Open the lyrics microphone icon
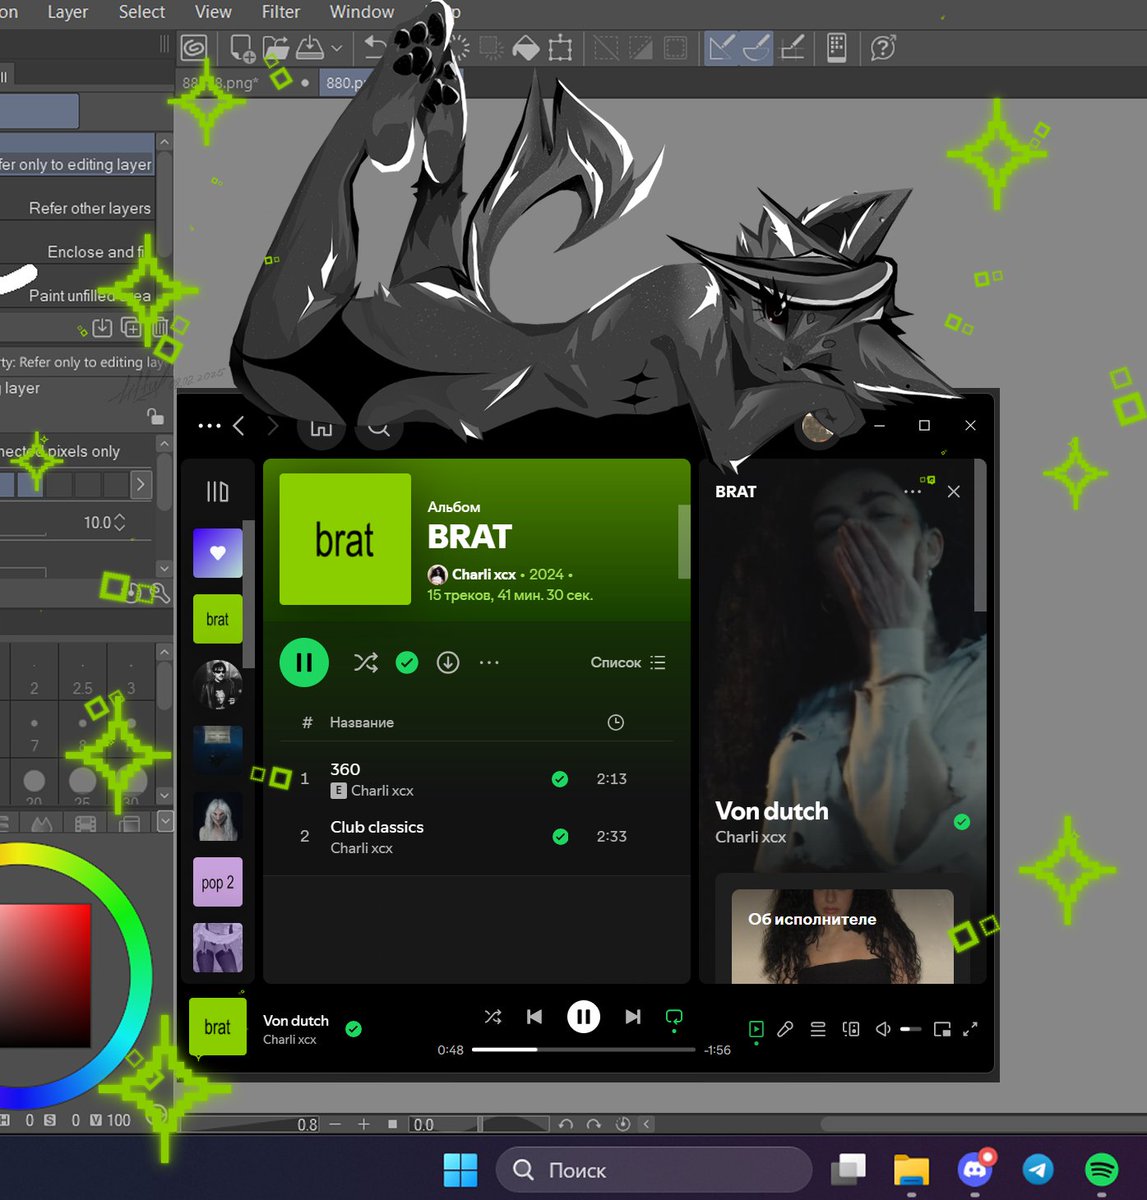The width and height of the screenshot is (1147, 1200). pyautogui.click(x=785, y=1029)
